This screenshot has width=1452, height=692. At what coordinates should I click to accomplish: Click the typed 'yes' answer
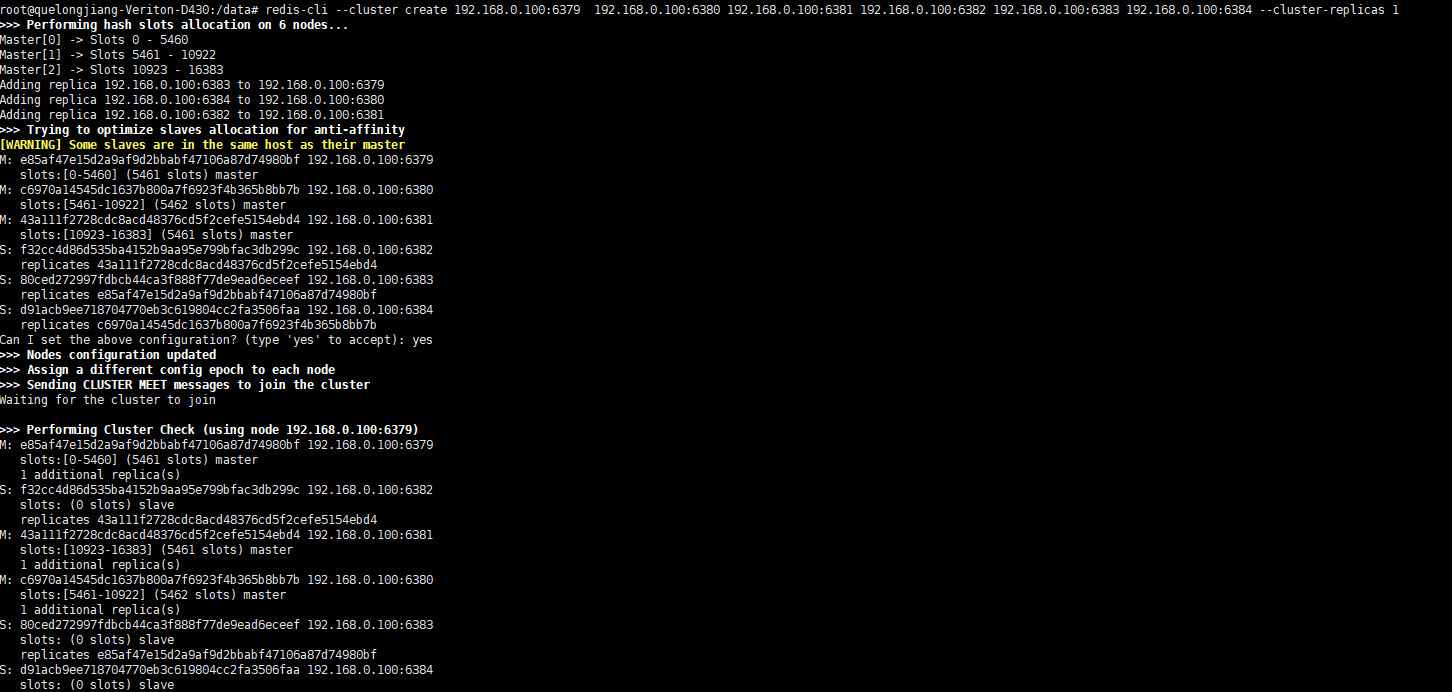pos(423,340)
